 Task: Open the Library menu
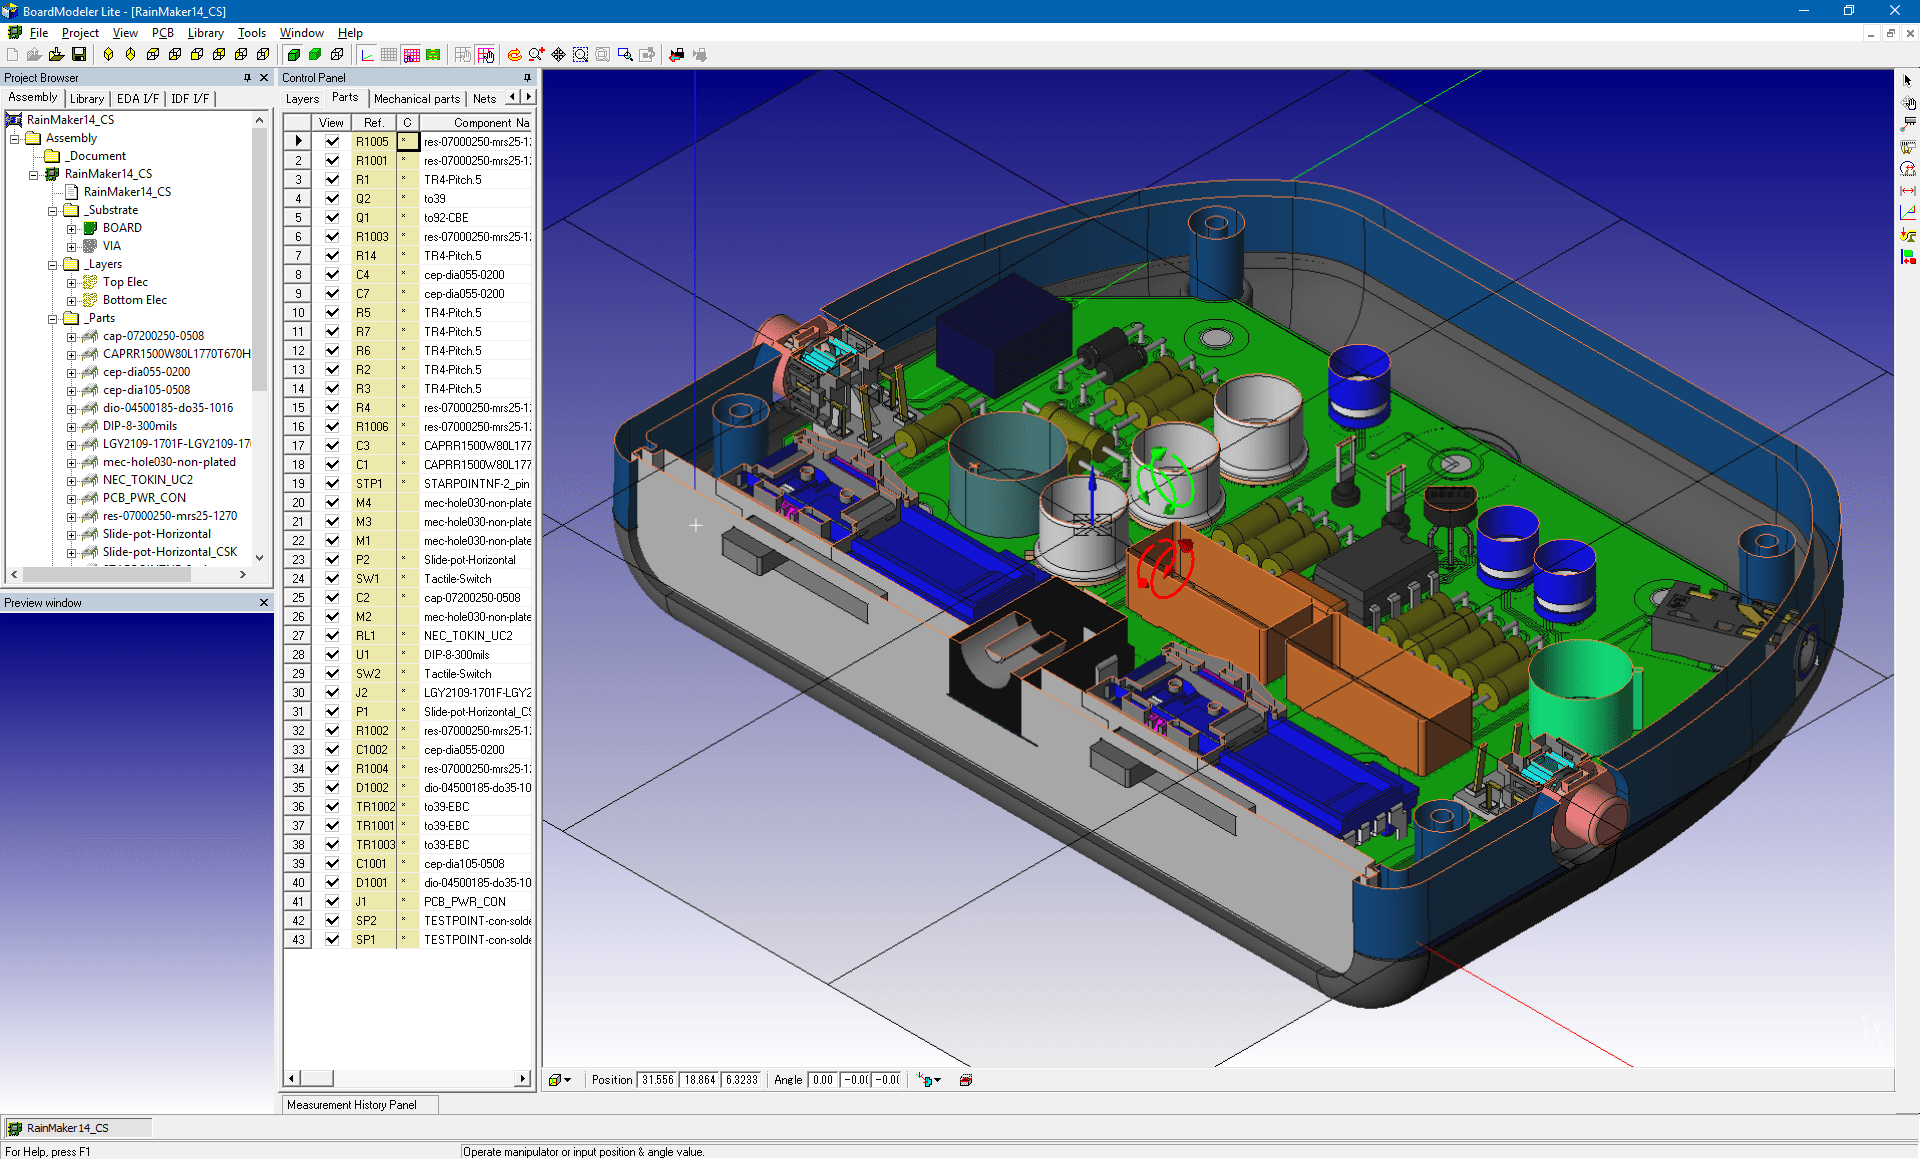[205, 33]
